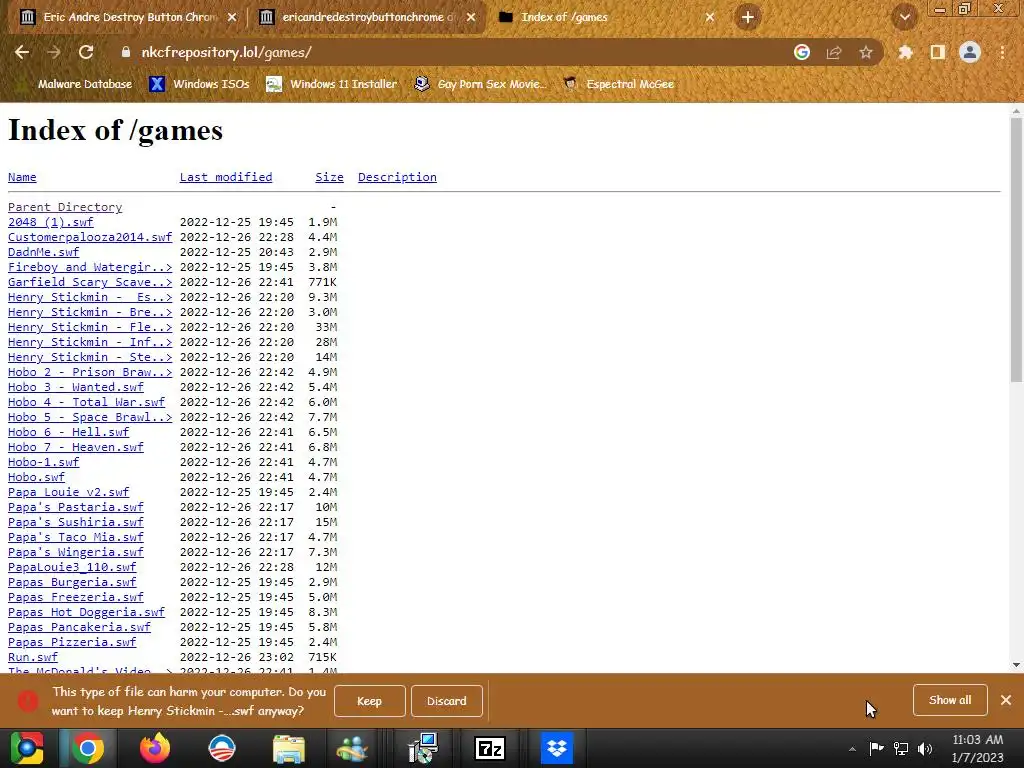Open Garfield Scary Scavenger file link

coord(90,282)
